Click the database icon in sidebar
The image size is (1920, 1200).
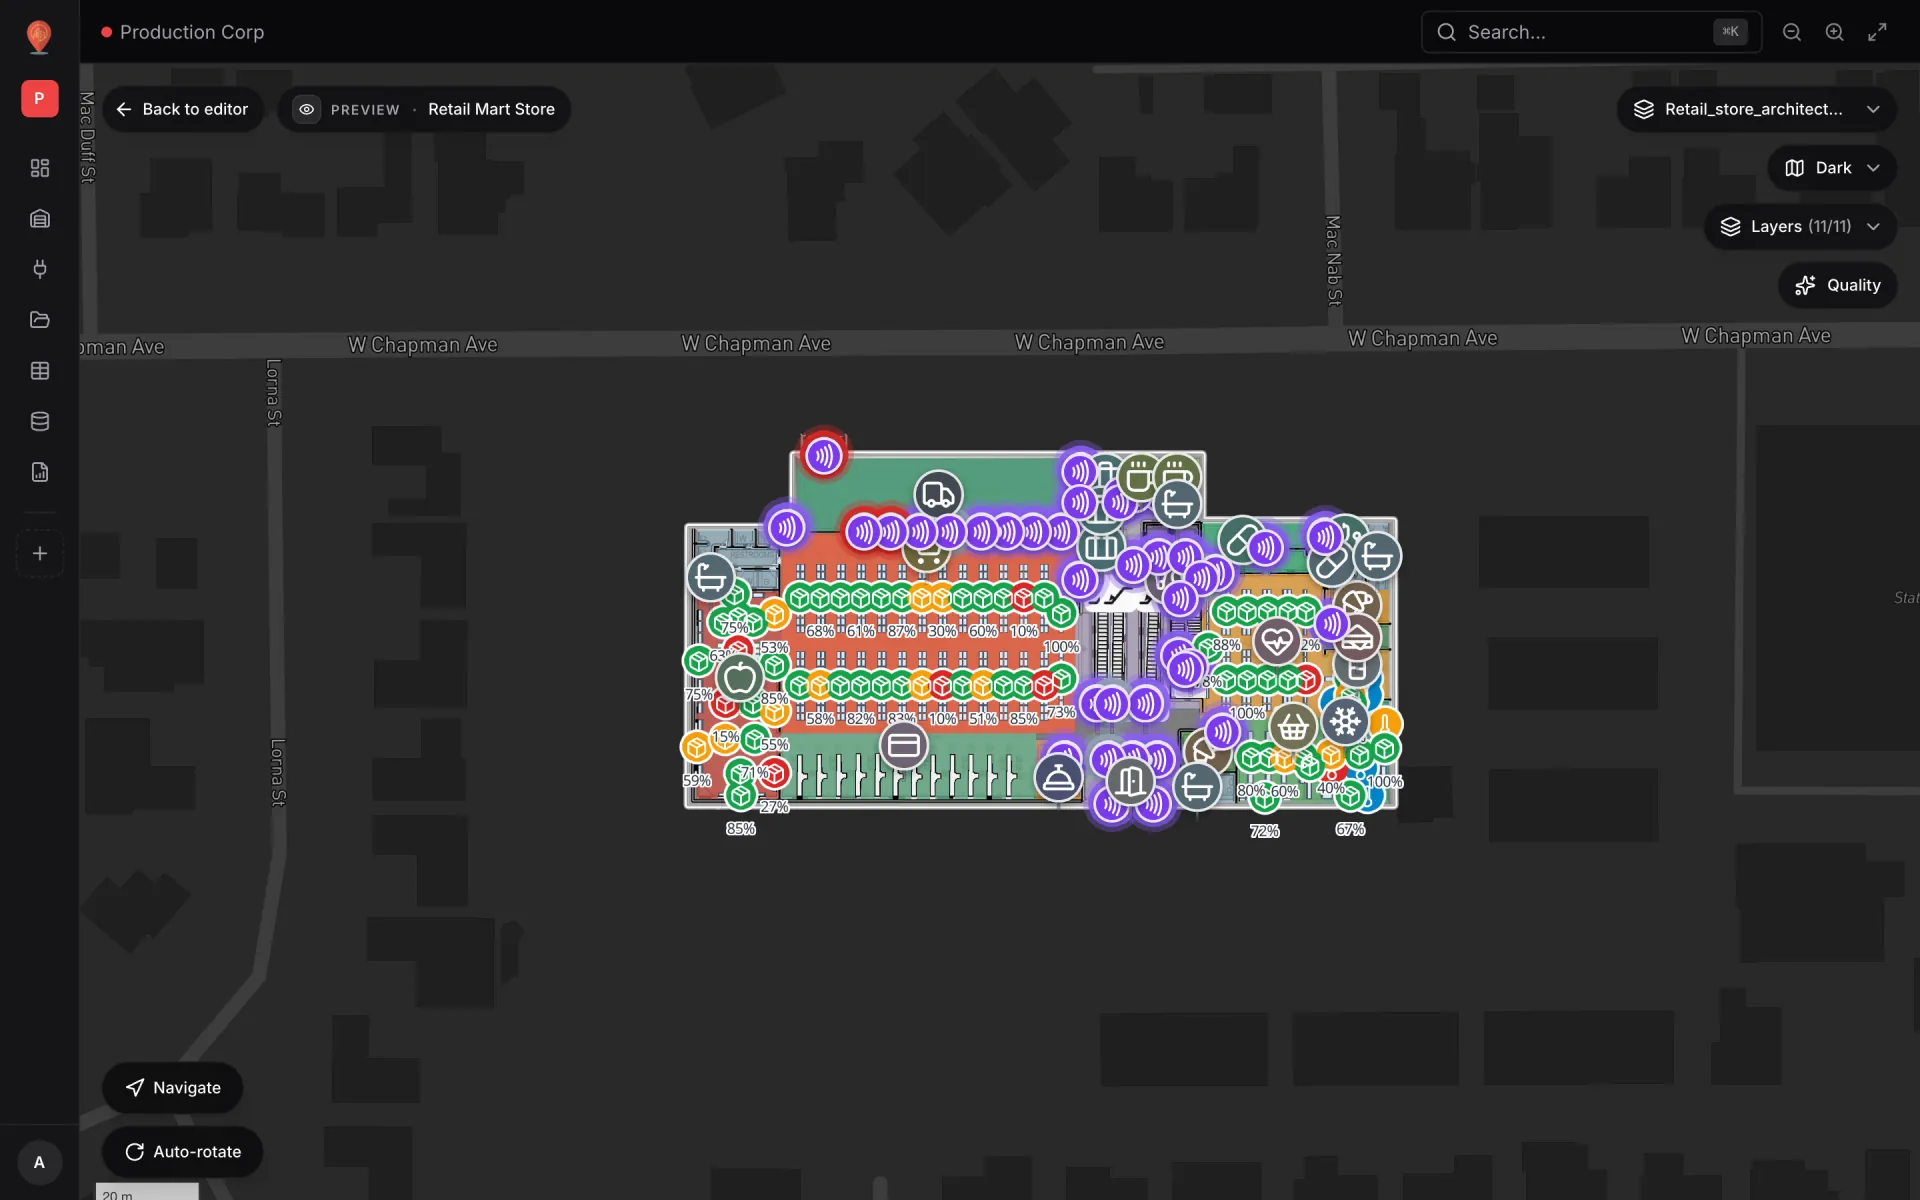(x=40, y=421)
